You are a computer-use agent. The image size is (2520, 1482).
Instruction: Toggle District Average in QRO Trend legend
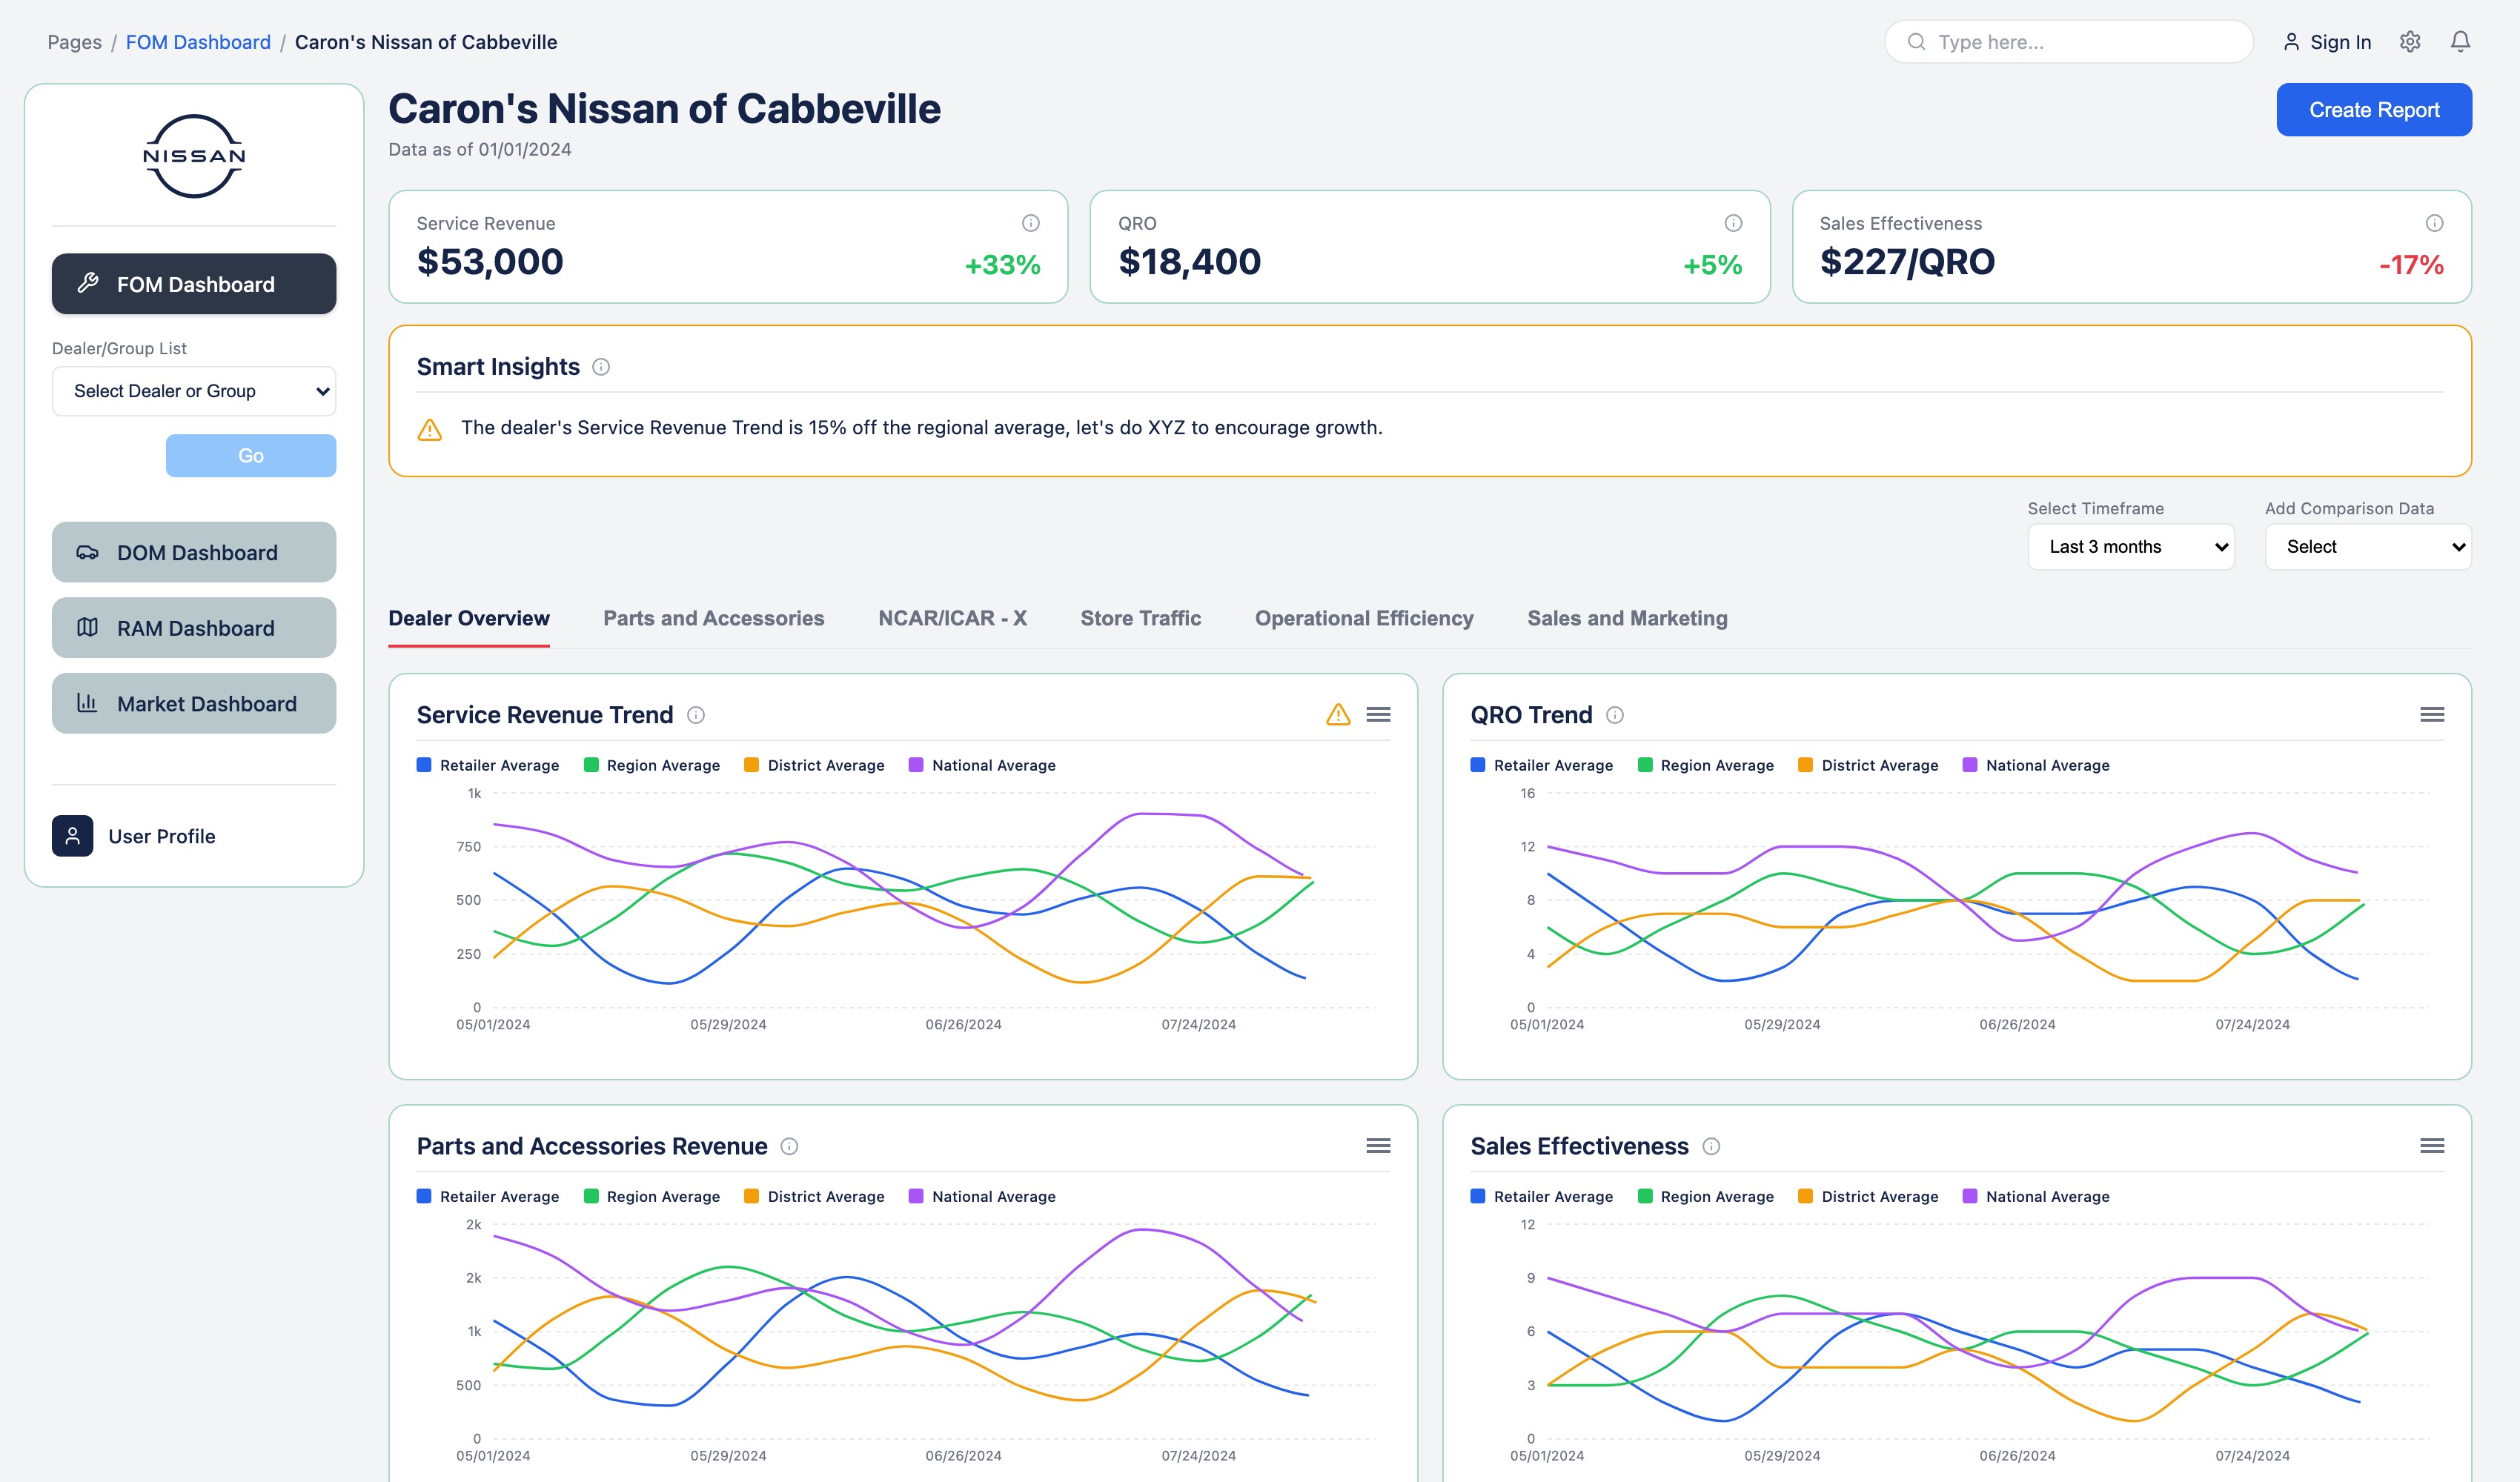coord(1868,765)
